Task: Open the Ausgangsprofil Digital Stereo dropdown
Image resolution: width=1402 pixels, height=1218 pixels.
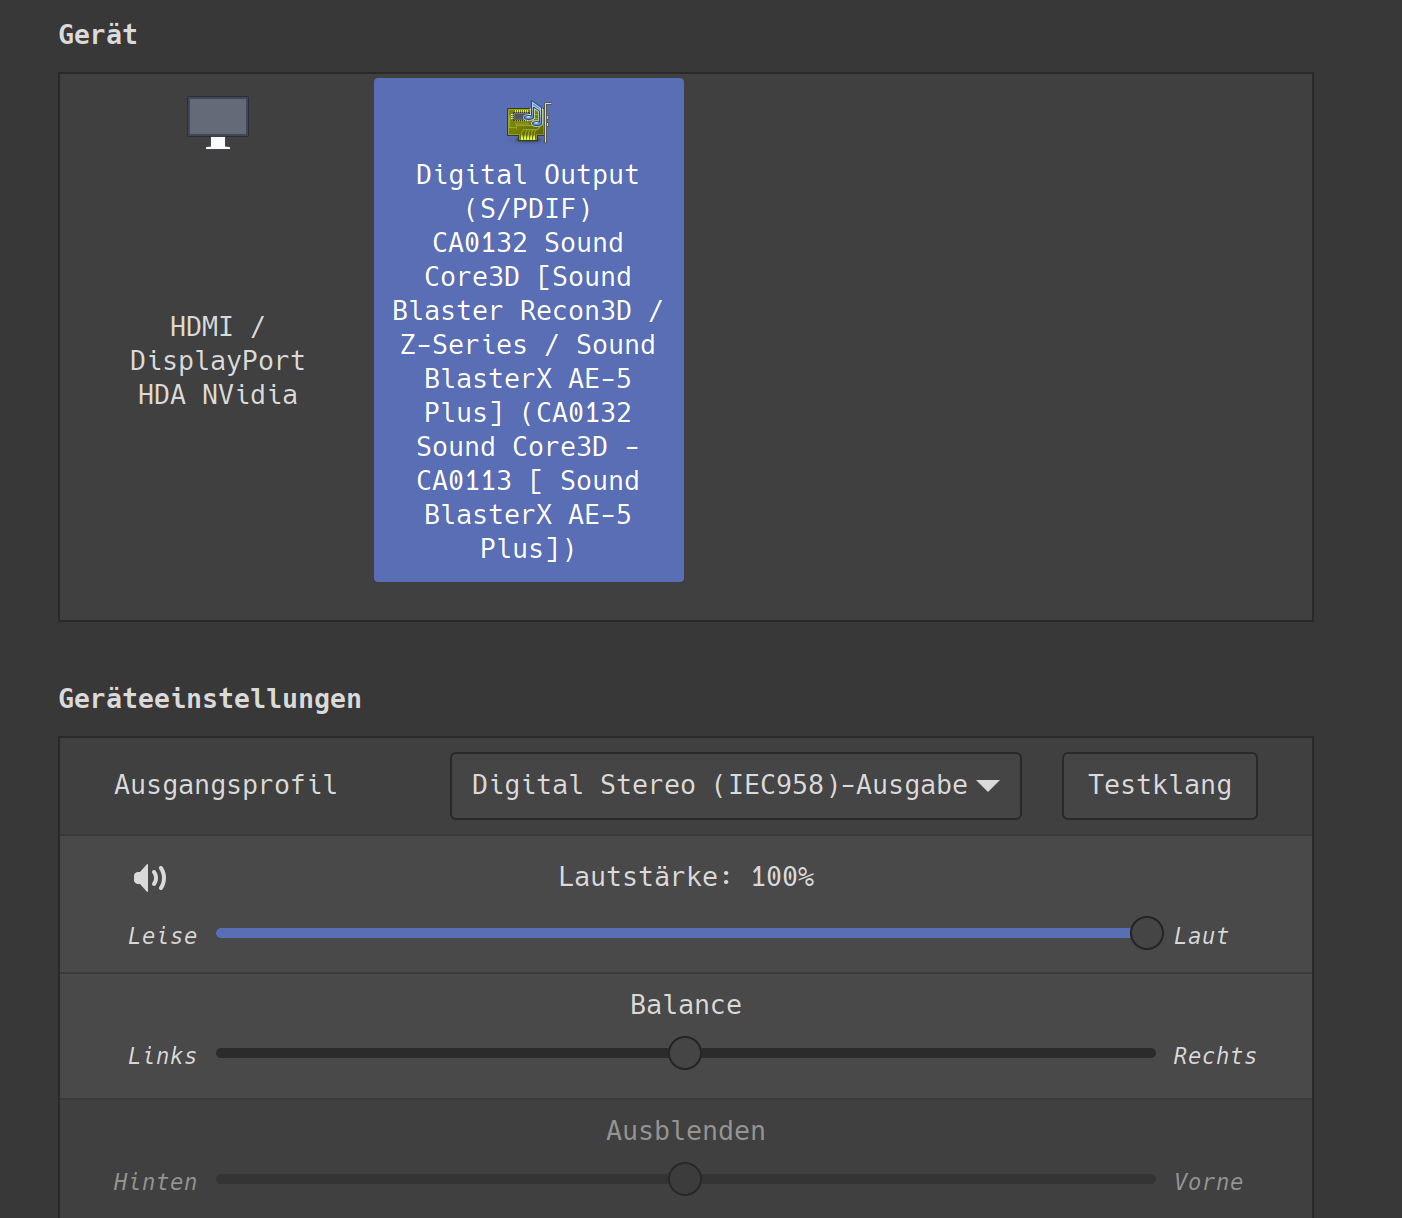Action: 736,786
